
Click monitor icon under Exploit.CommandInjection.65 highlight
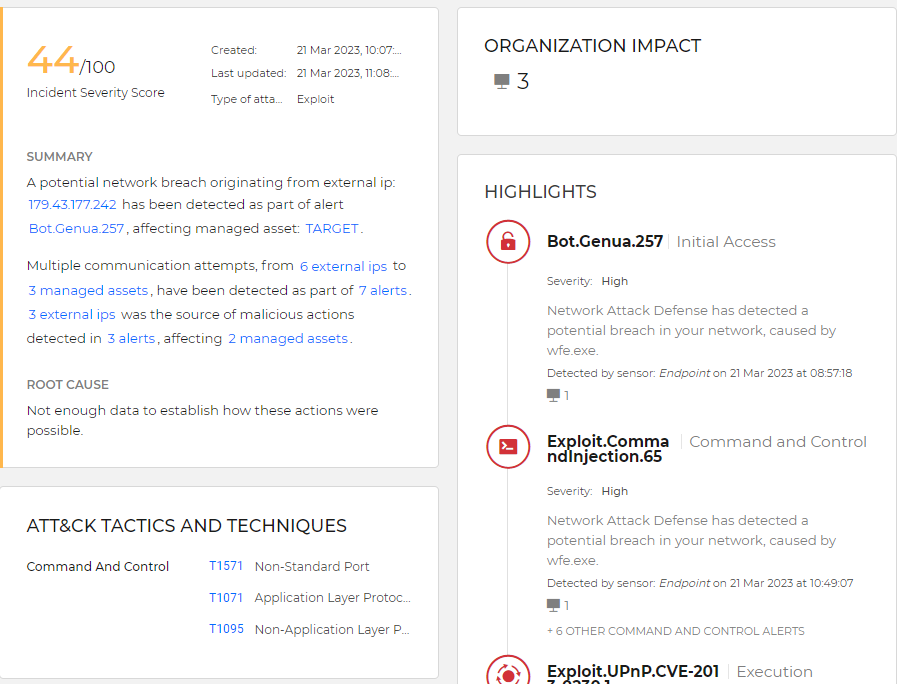tap(553, 606)
